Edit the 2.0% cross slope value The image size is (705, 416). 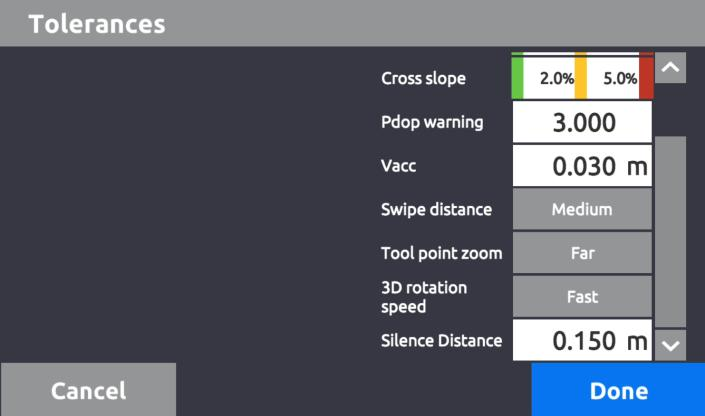click(551, 79)
